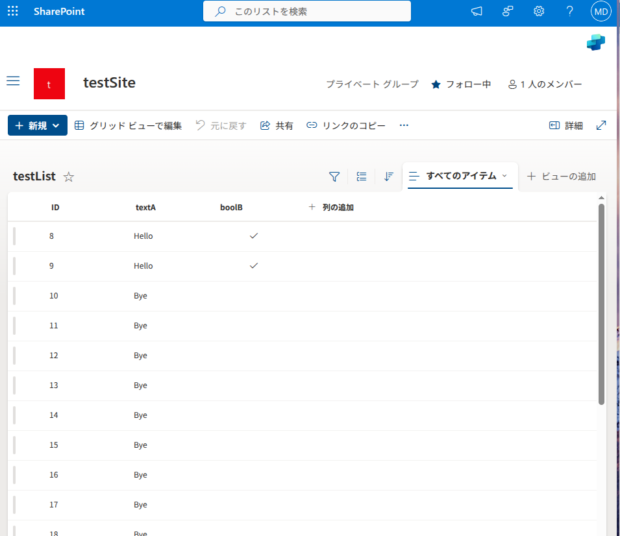
Task: Click the sort icon in list toolbar
Action: (388, 177)
